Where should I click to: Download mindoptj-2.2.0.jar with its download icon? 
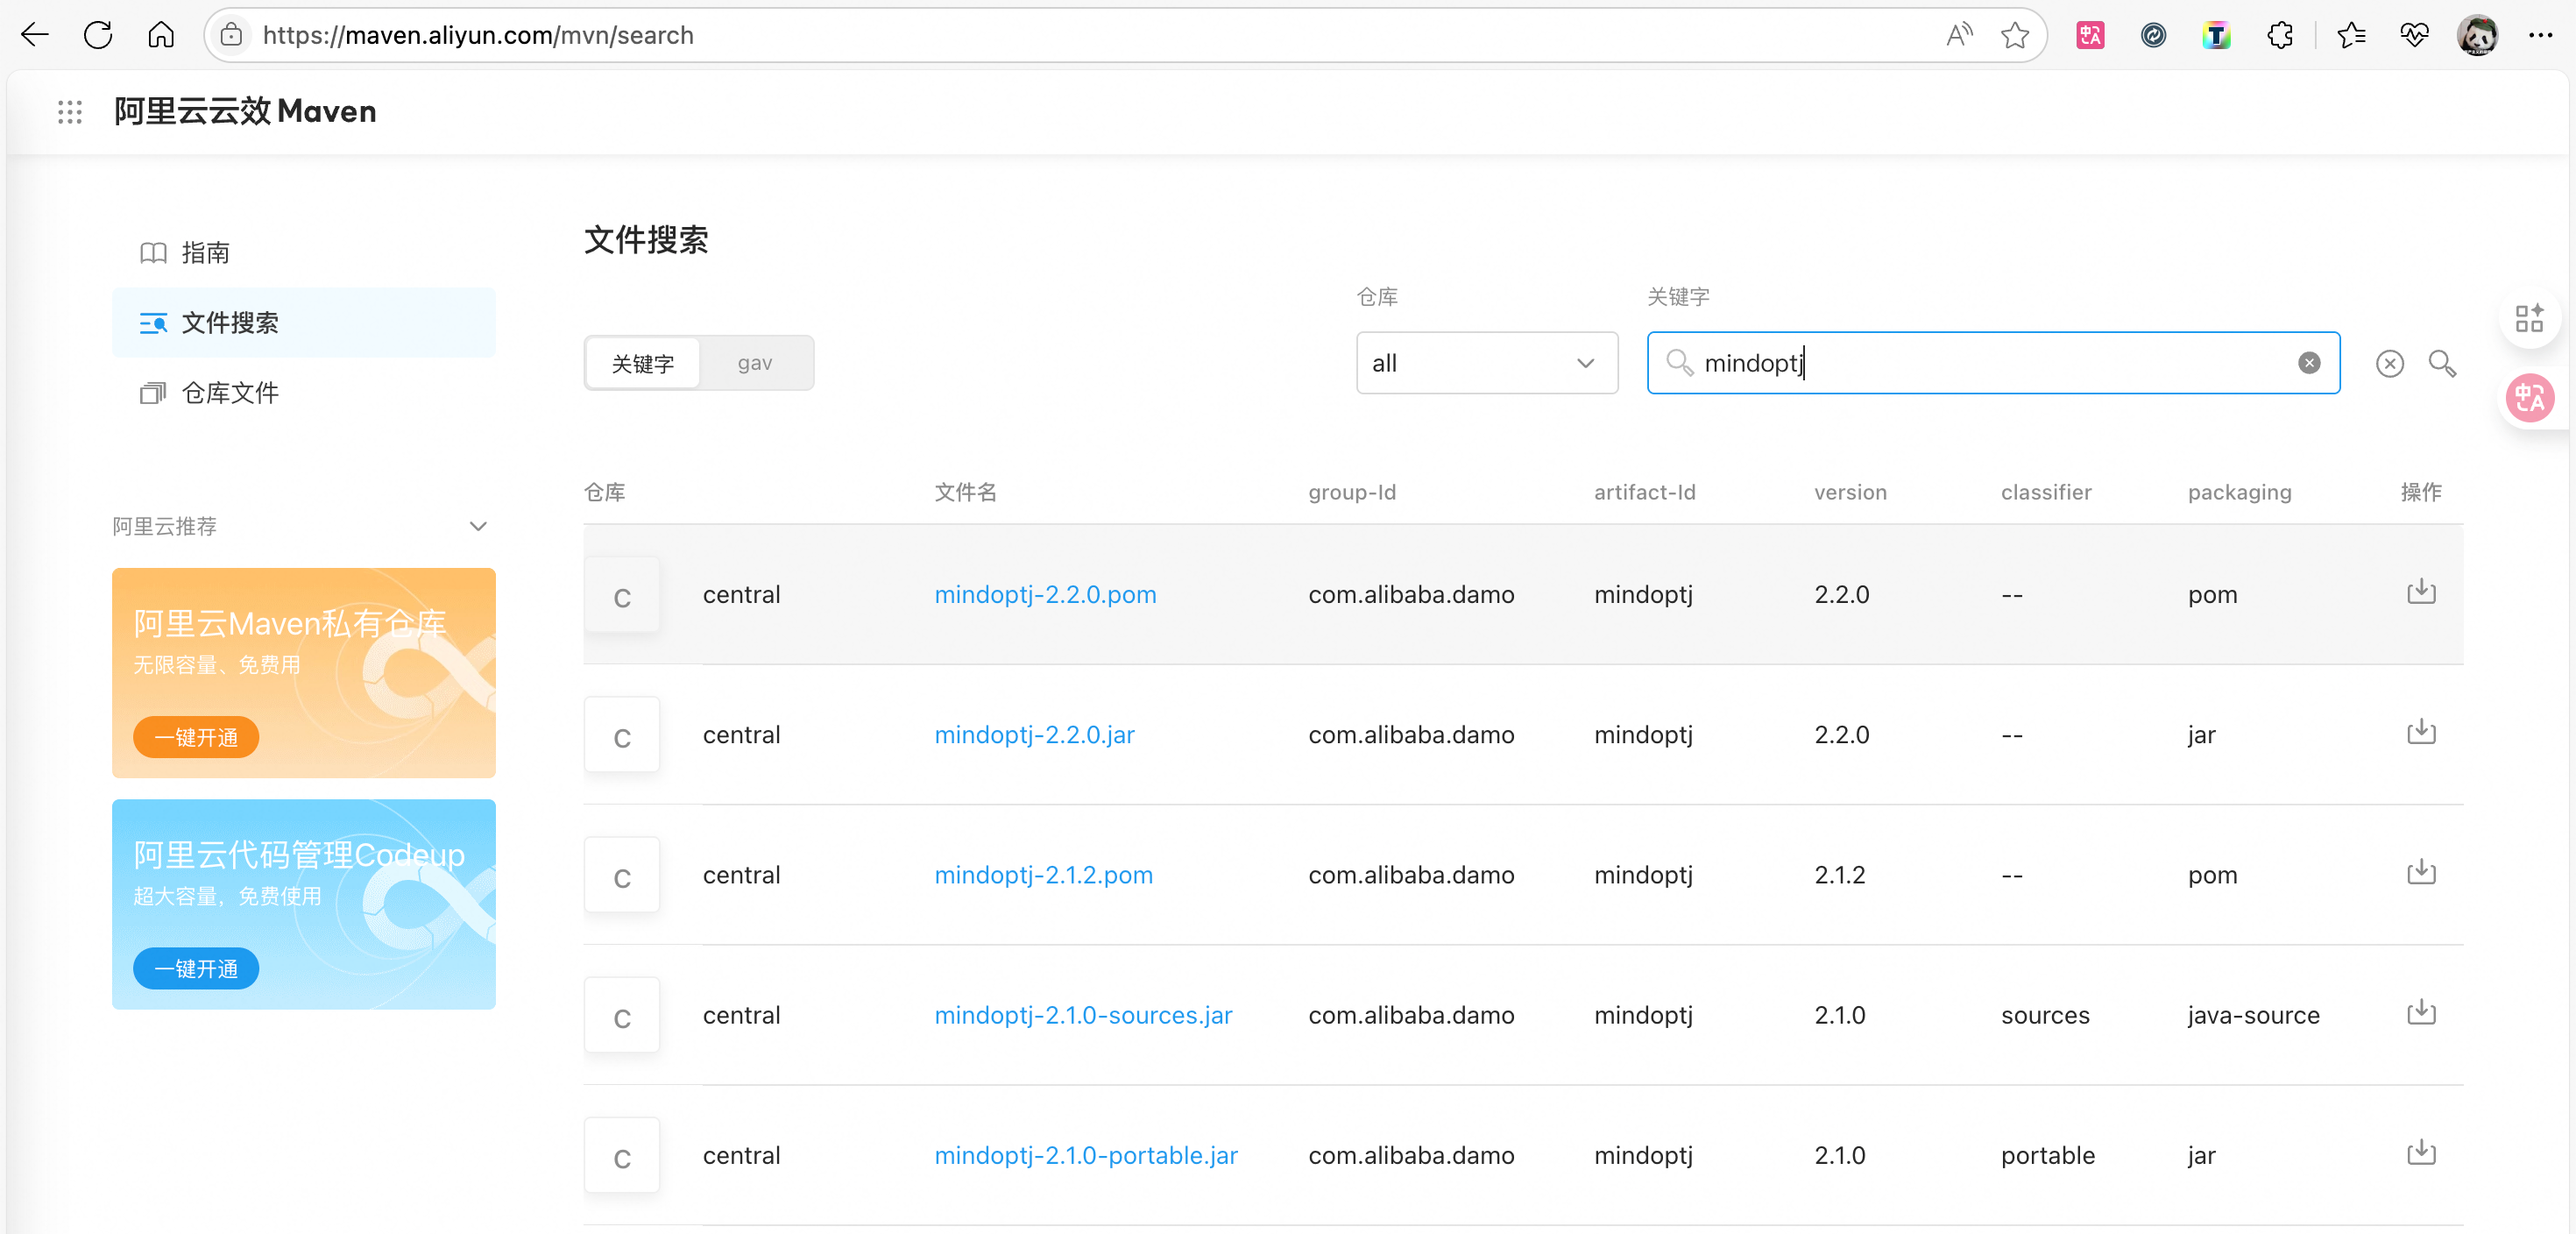point(2421,731)
